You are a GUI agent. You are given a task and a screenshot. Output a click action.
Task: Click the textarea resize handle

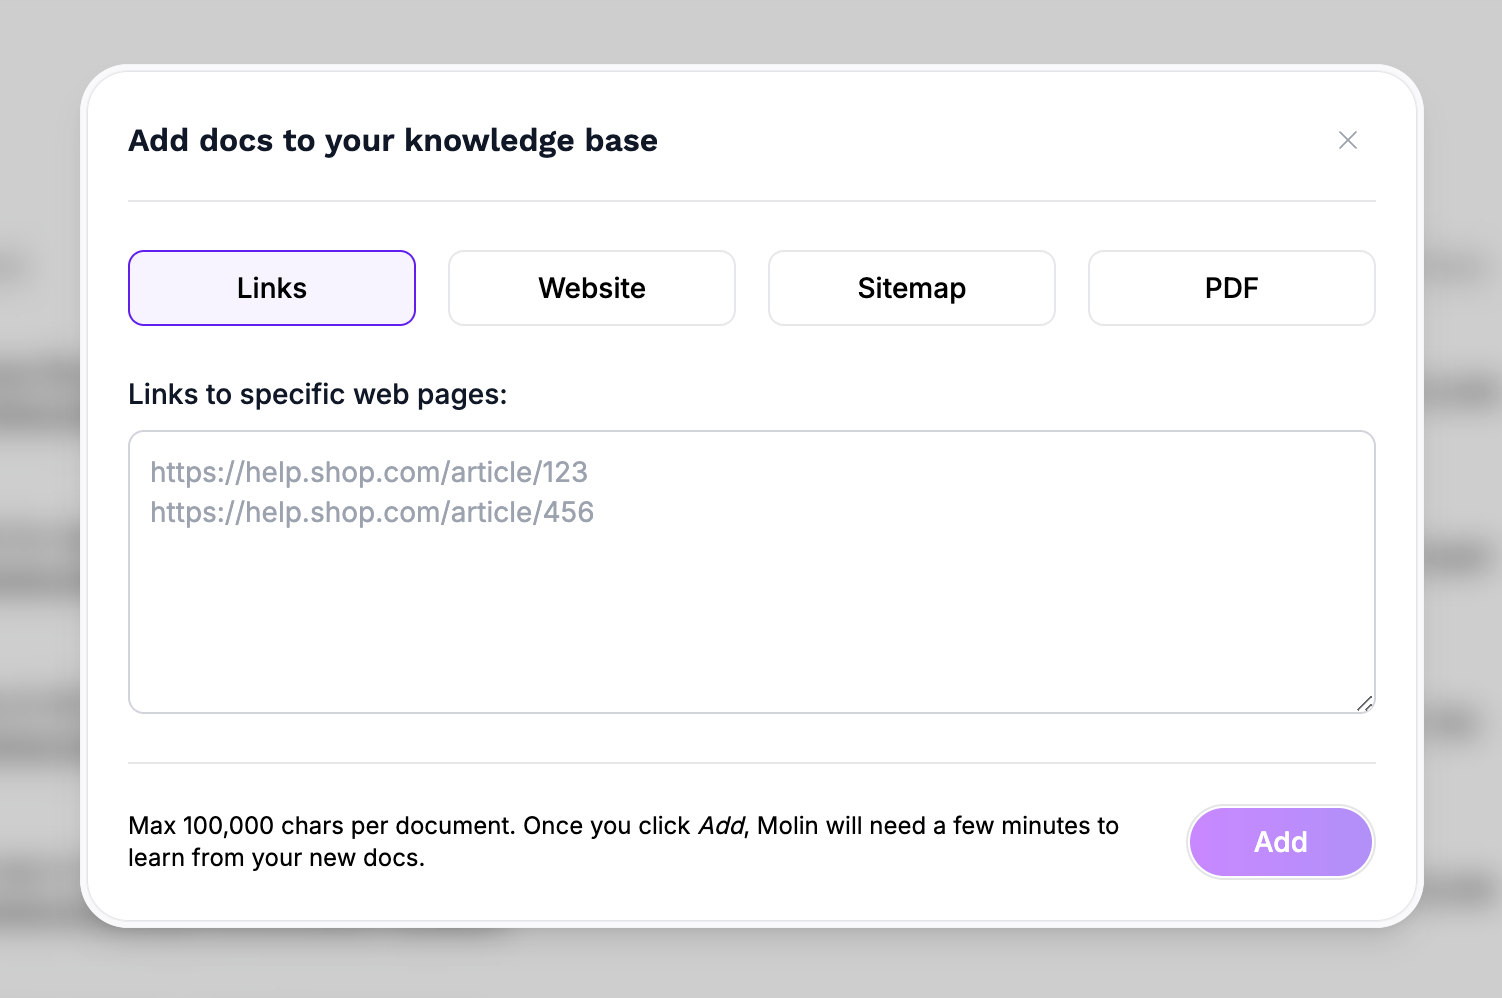coord(1364,703)
